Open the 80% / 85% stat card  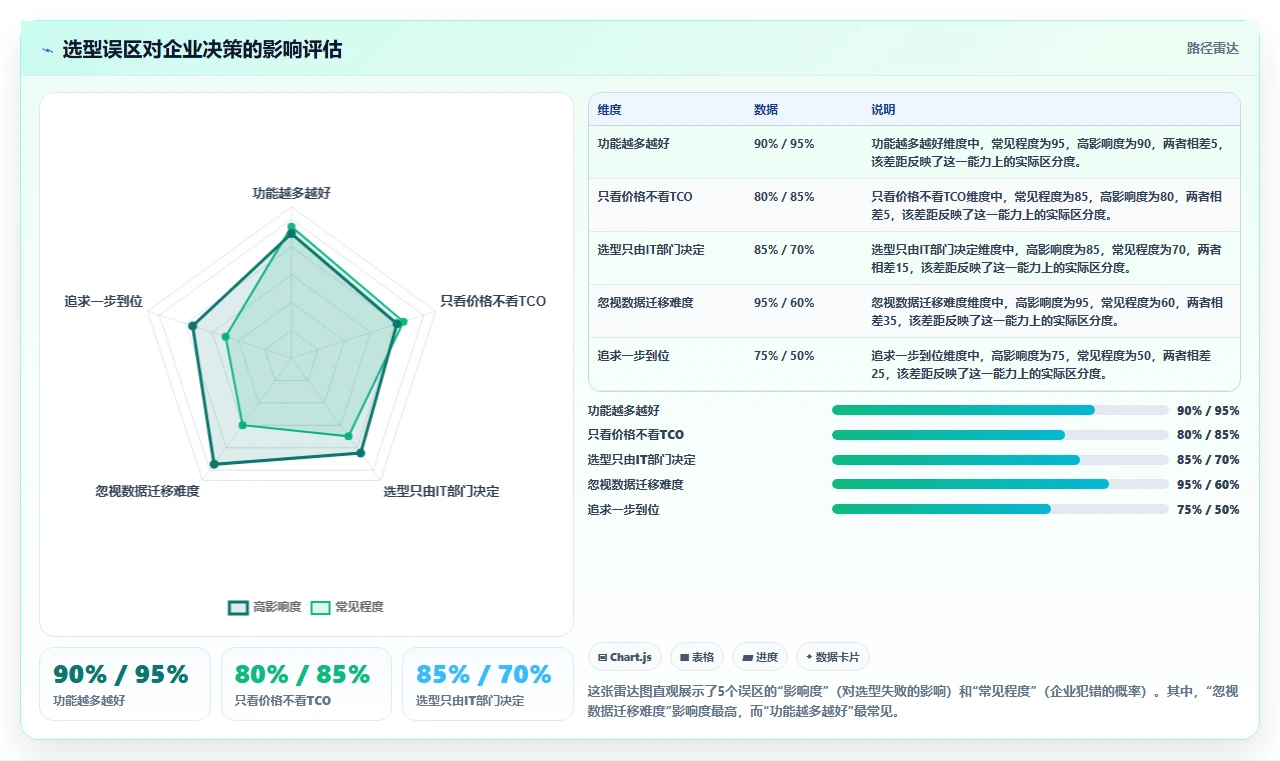[x=306, y=684]
